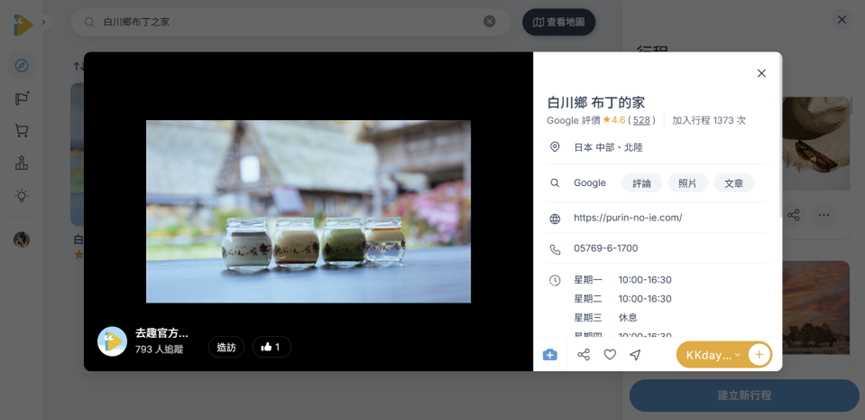Image resolution: width=865 pixels, height=420 pixels.
Task: Open the sunset itinerary thumbnail
Action: (x=816, y=307)
